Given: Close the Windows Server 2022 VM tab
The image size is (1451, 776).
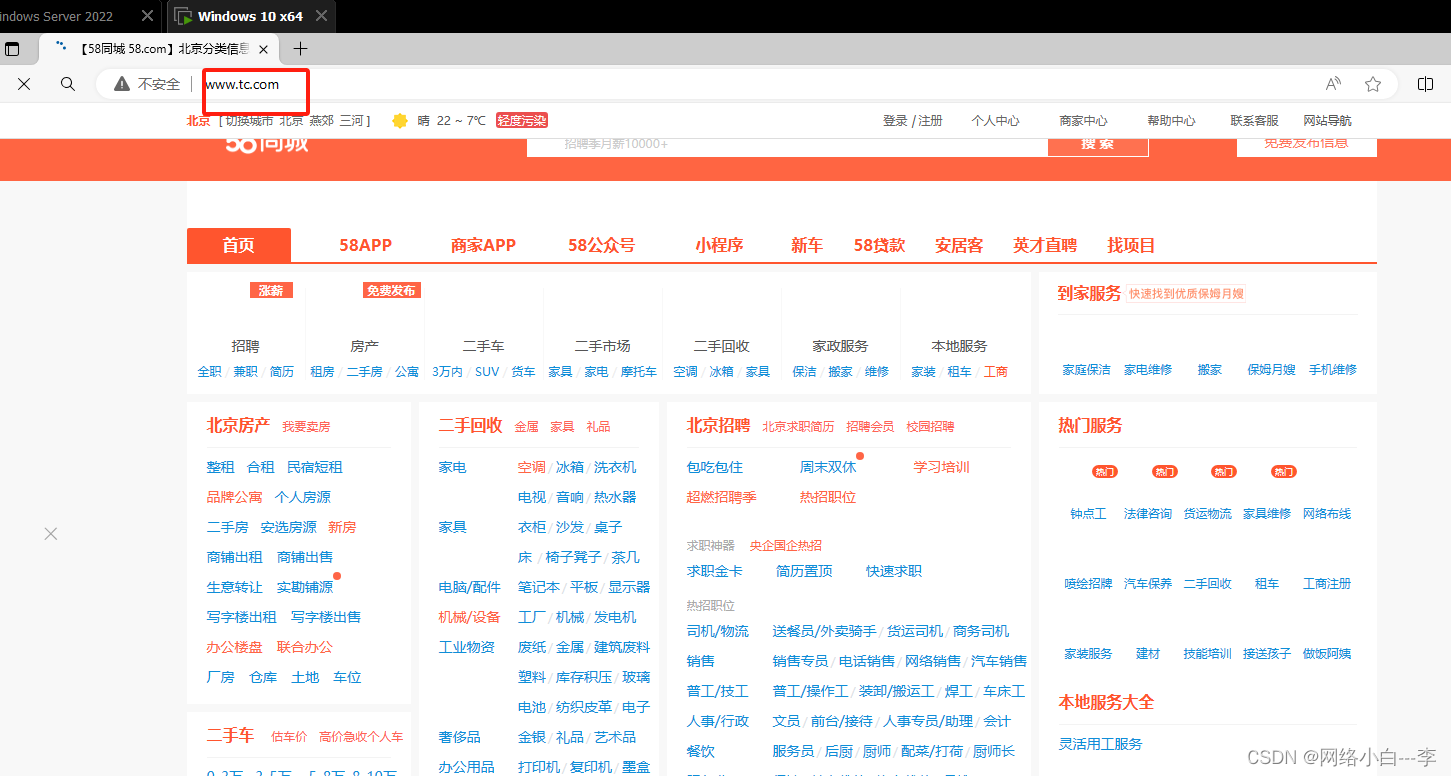Looking at the screenshot, I should tap(147, 16).
